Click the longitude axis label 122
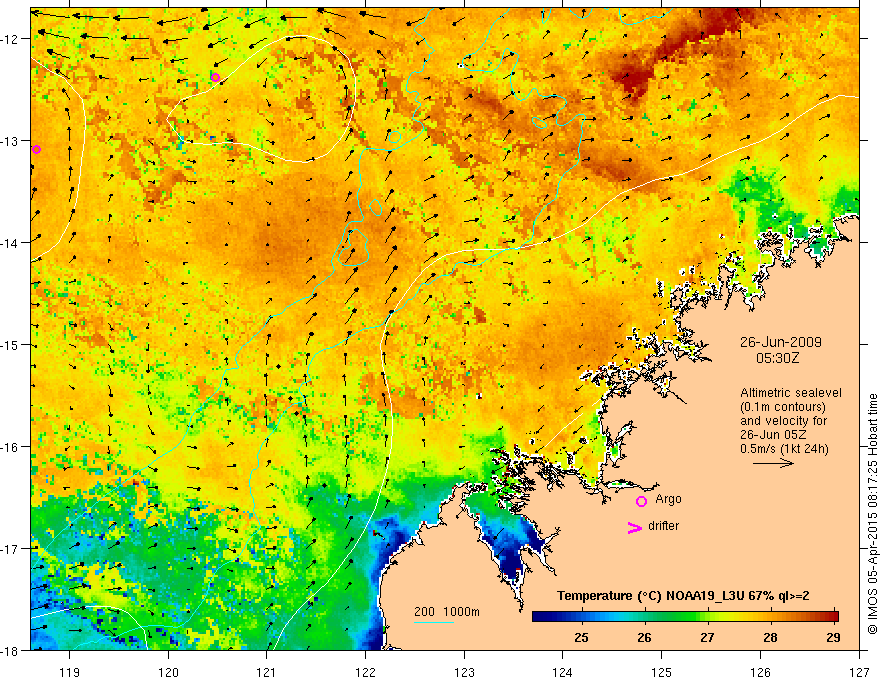 (x=365, y=672)
